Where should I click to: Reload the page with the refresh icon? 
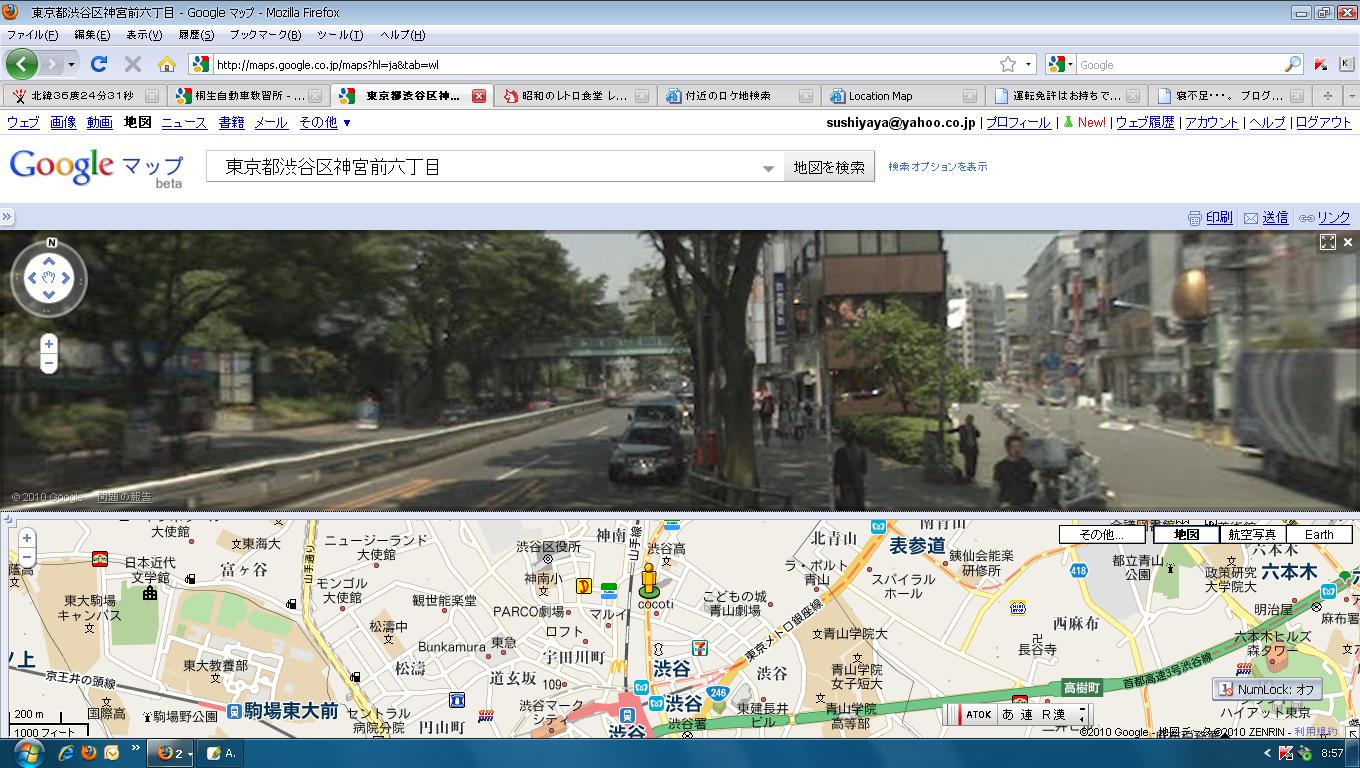98,64
